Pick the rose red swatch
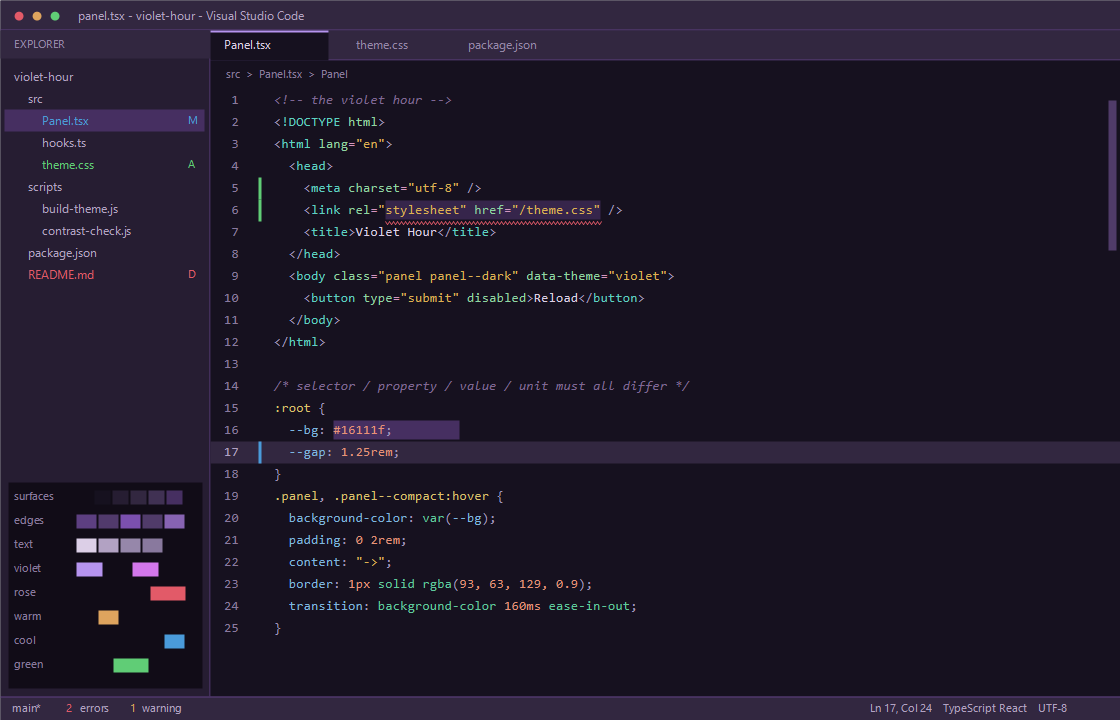1120x720 pixels. tap(168, 594)
